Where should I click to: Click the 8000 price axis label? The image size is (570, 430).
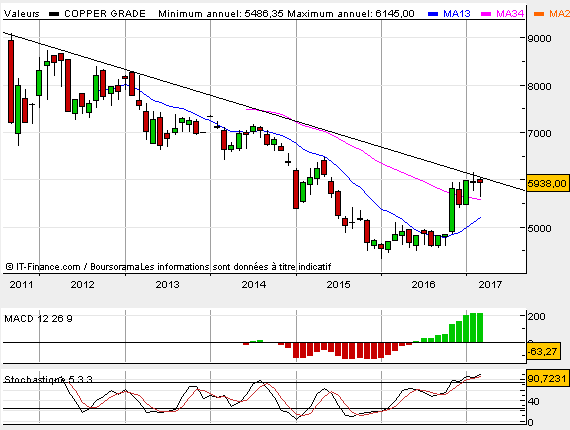click(x=539, y=87)
